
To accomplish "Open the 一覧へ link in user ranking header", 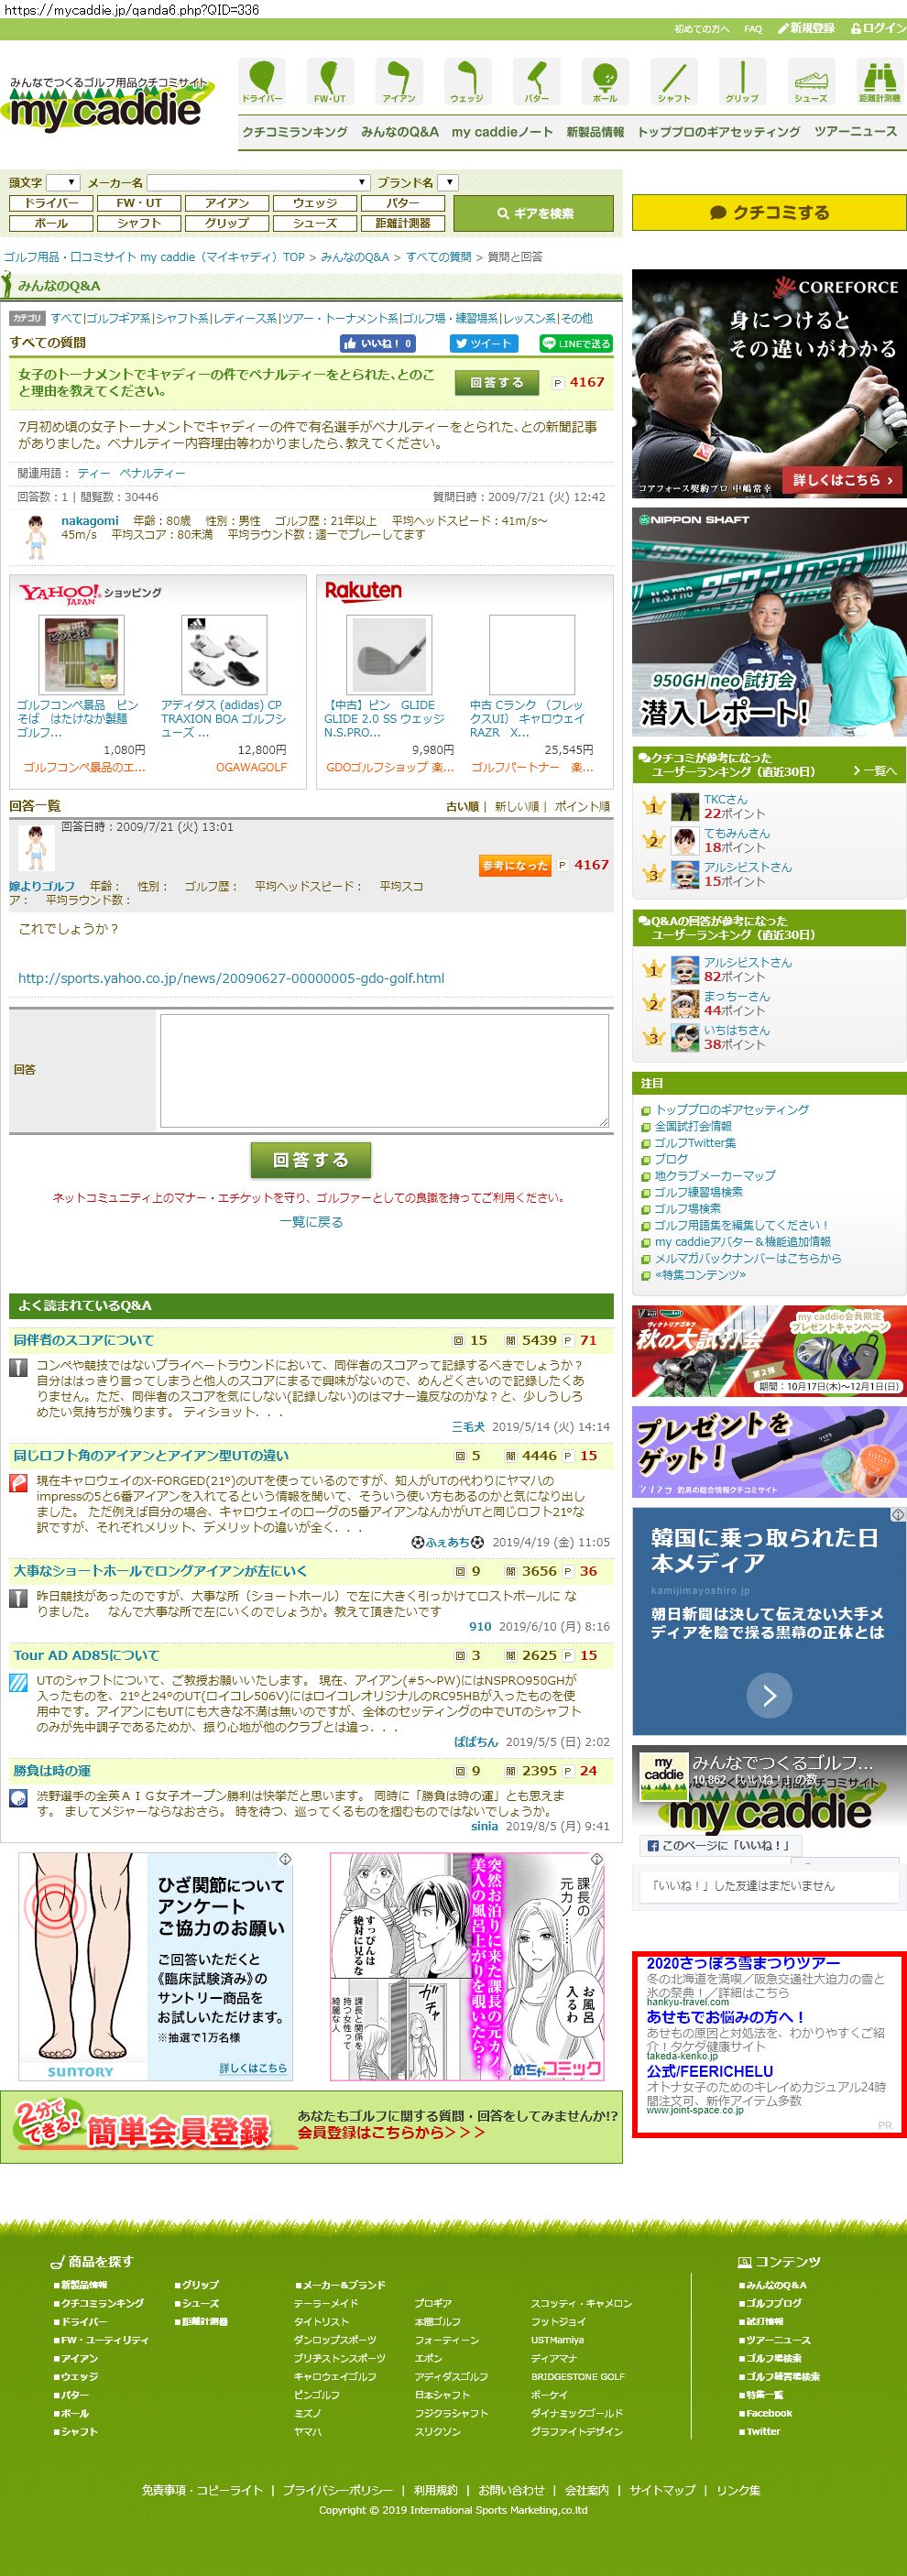I will 874,770.
